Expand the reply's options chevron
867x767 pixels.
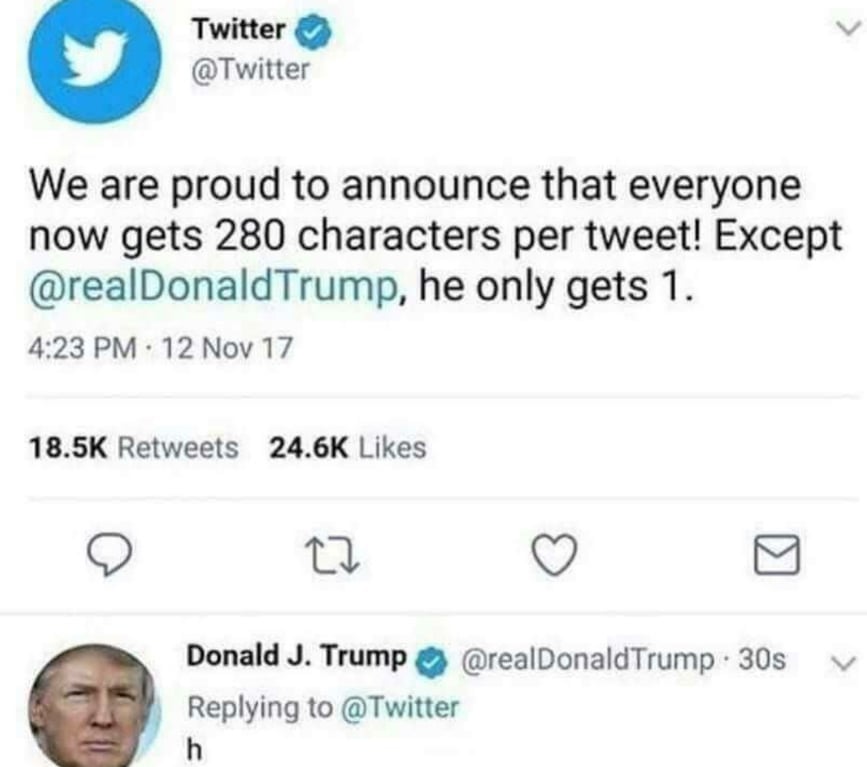[842, 661]
